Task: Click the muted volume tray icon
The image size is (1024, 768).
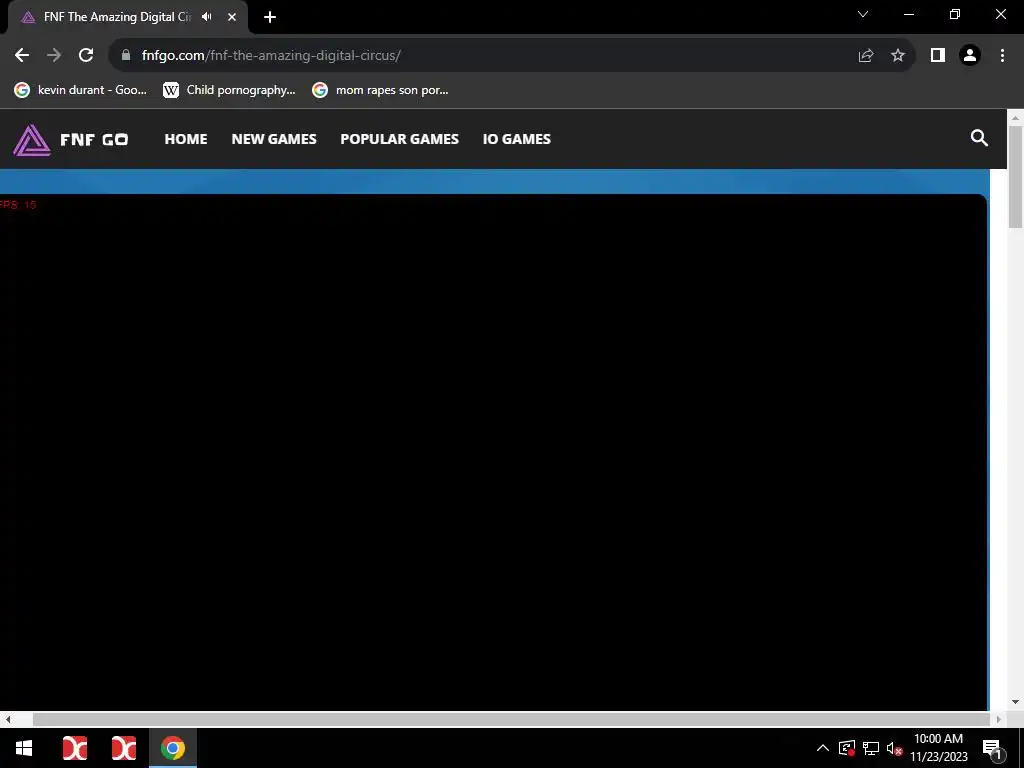Action: click(894, 748)
